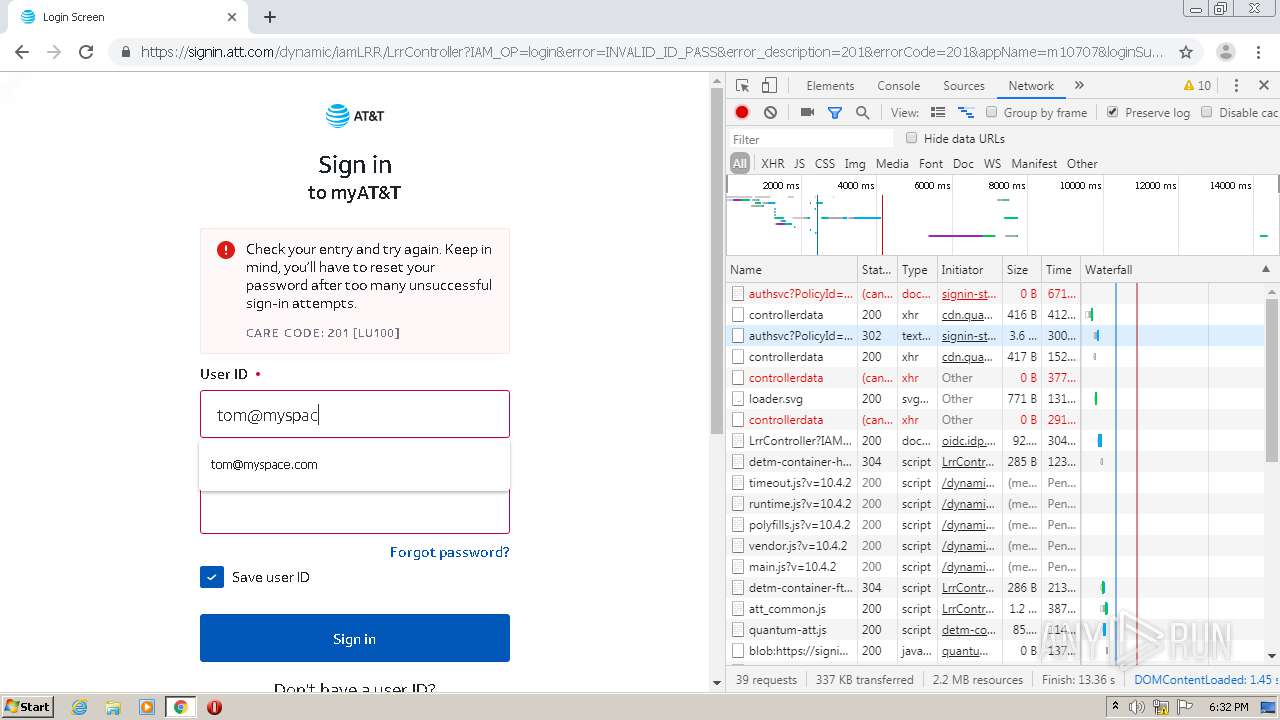Image resolution: width=1280 pixels, height=720 pixels.
Task: Show more DevTools tabs chevron
Action: [1079, 86]
